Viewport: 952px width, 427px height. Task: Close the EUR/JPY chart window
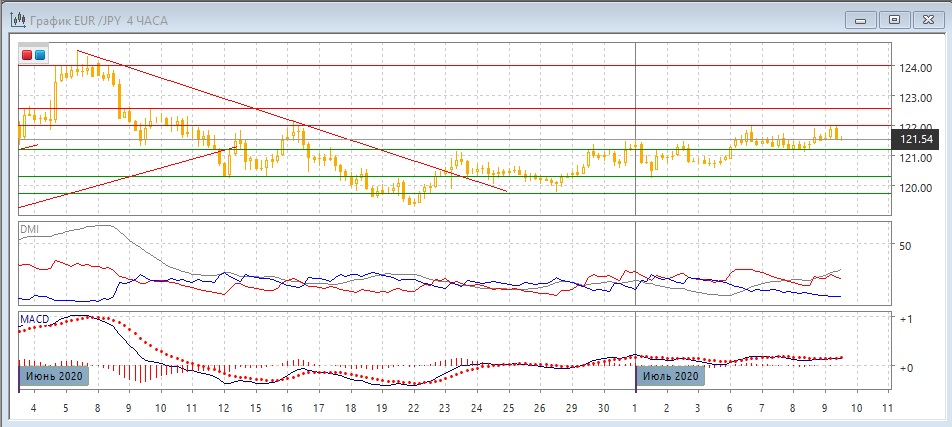928,20
